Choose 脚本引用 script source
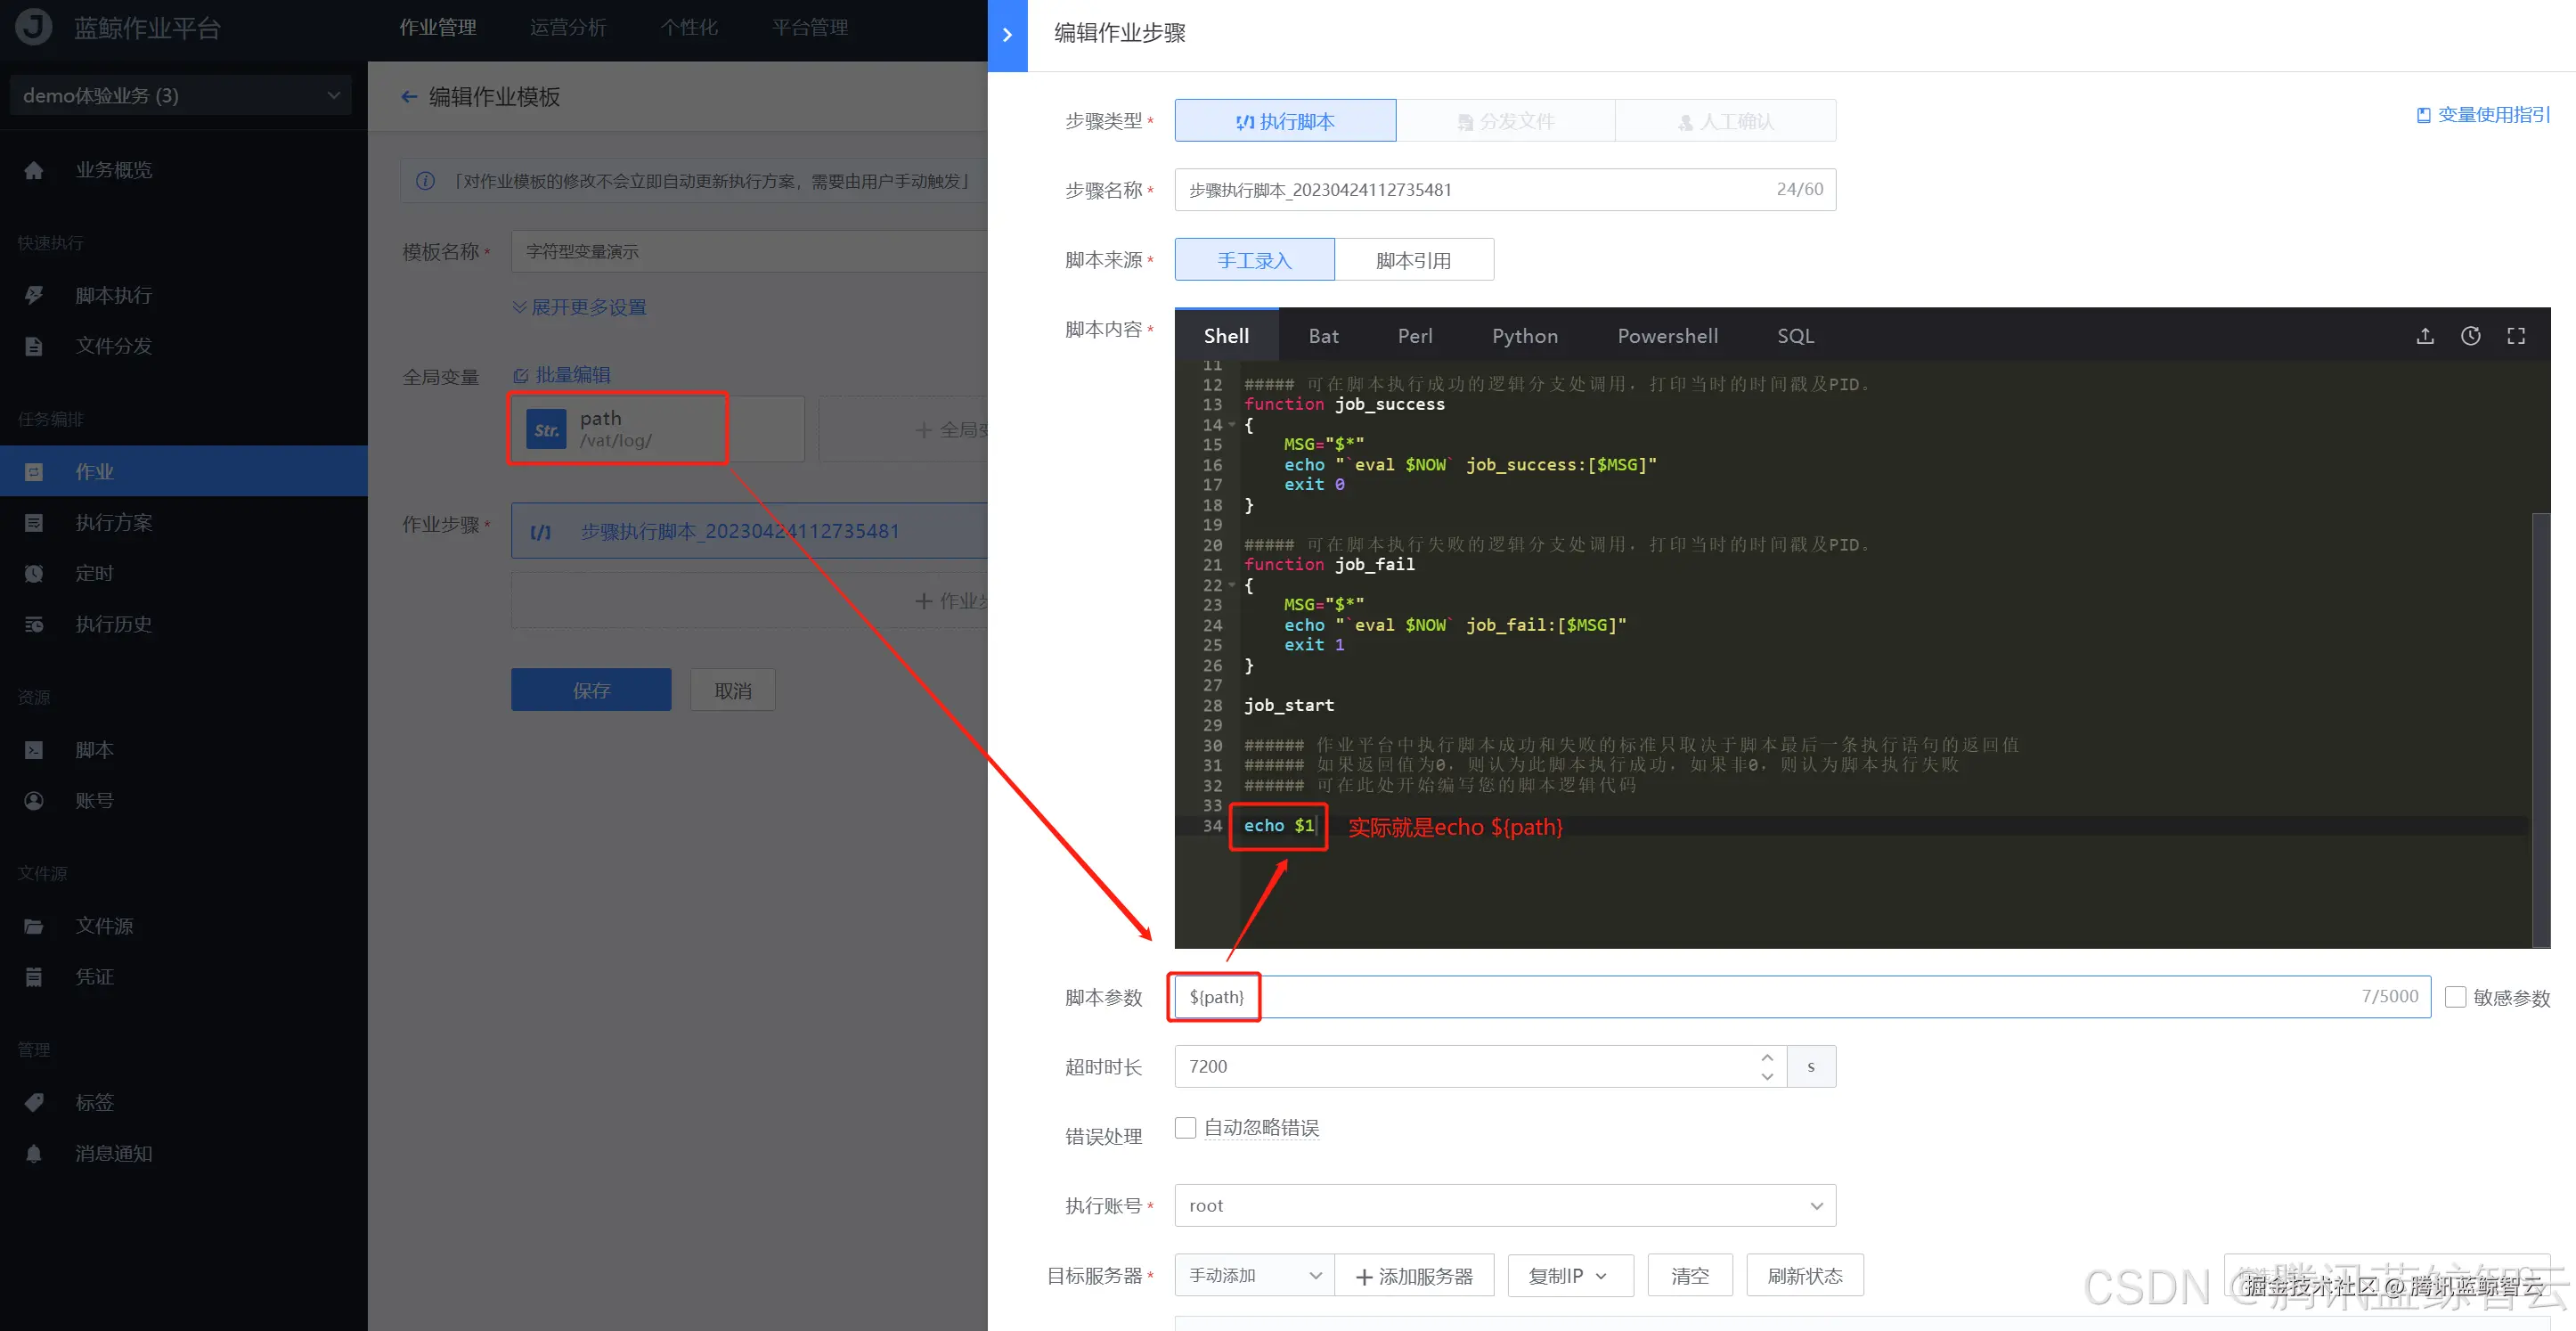Image resolution: width=2576 pixels, height=1331 pixels. 1414,260
